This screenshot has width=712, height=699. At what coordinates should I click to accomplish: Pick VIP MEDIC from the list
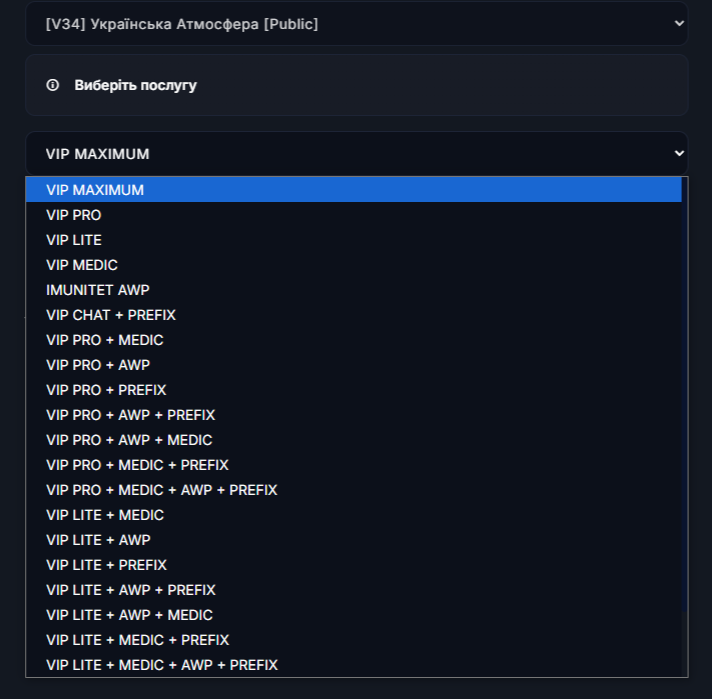82,265
